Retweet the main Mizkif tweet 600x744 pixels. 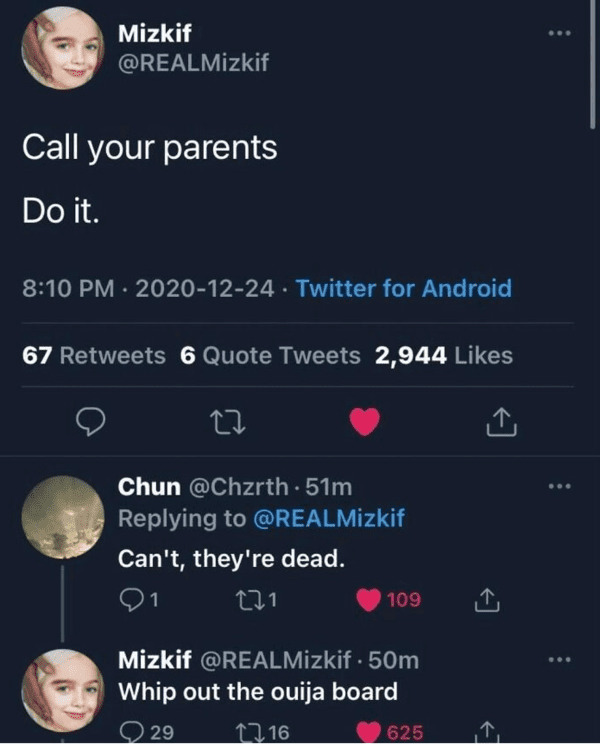click(x=228, y=422)
